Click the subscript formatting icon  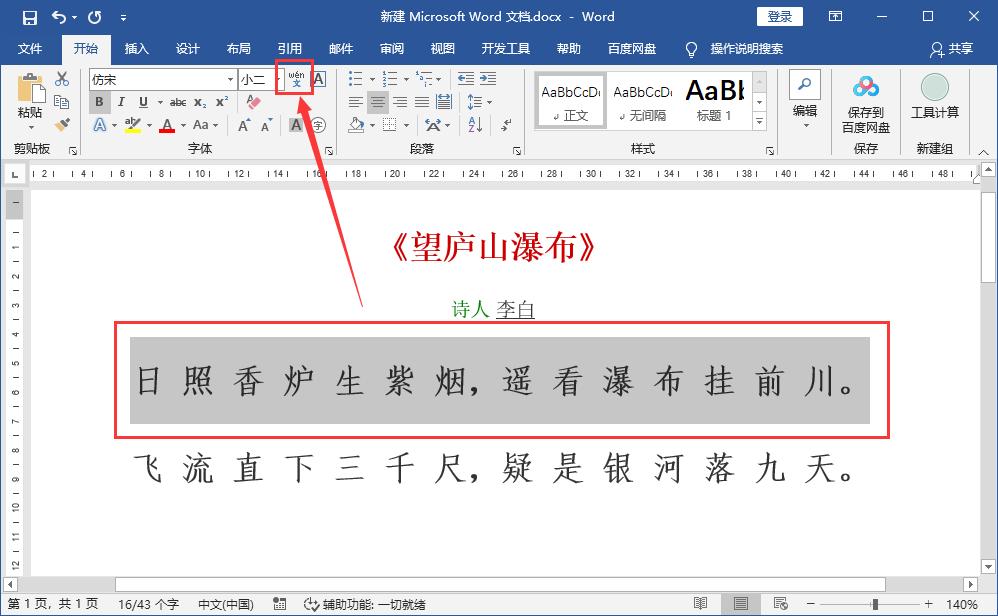tap(201, 102)
